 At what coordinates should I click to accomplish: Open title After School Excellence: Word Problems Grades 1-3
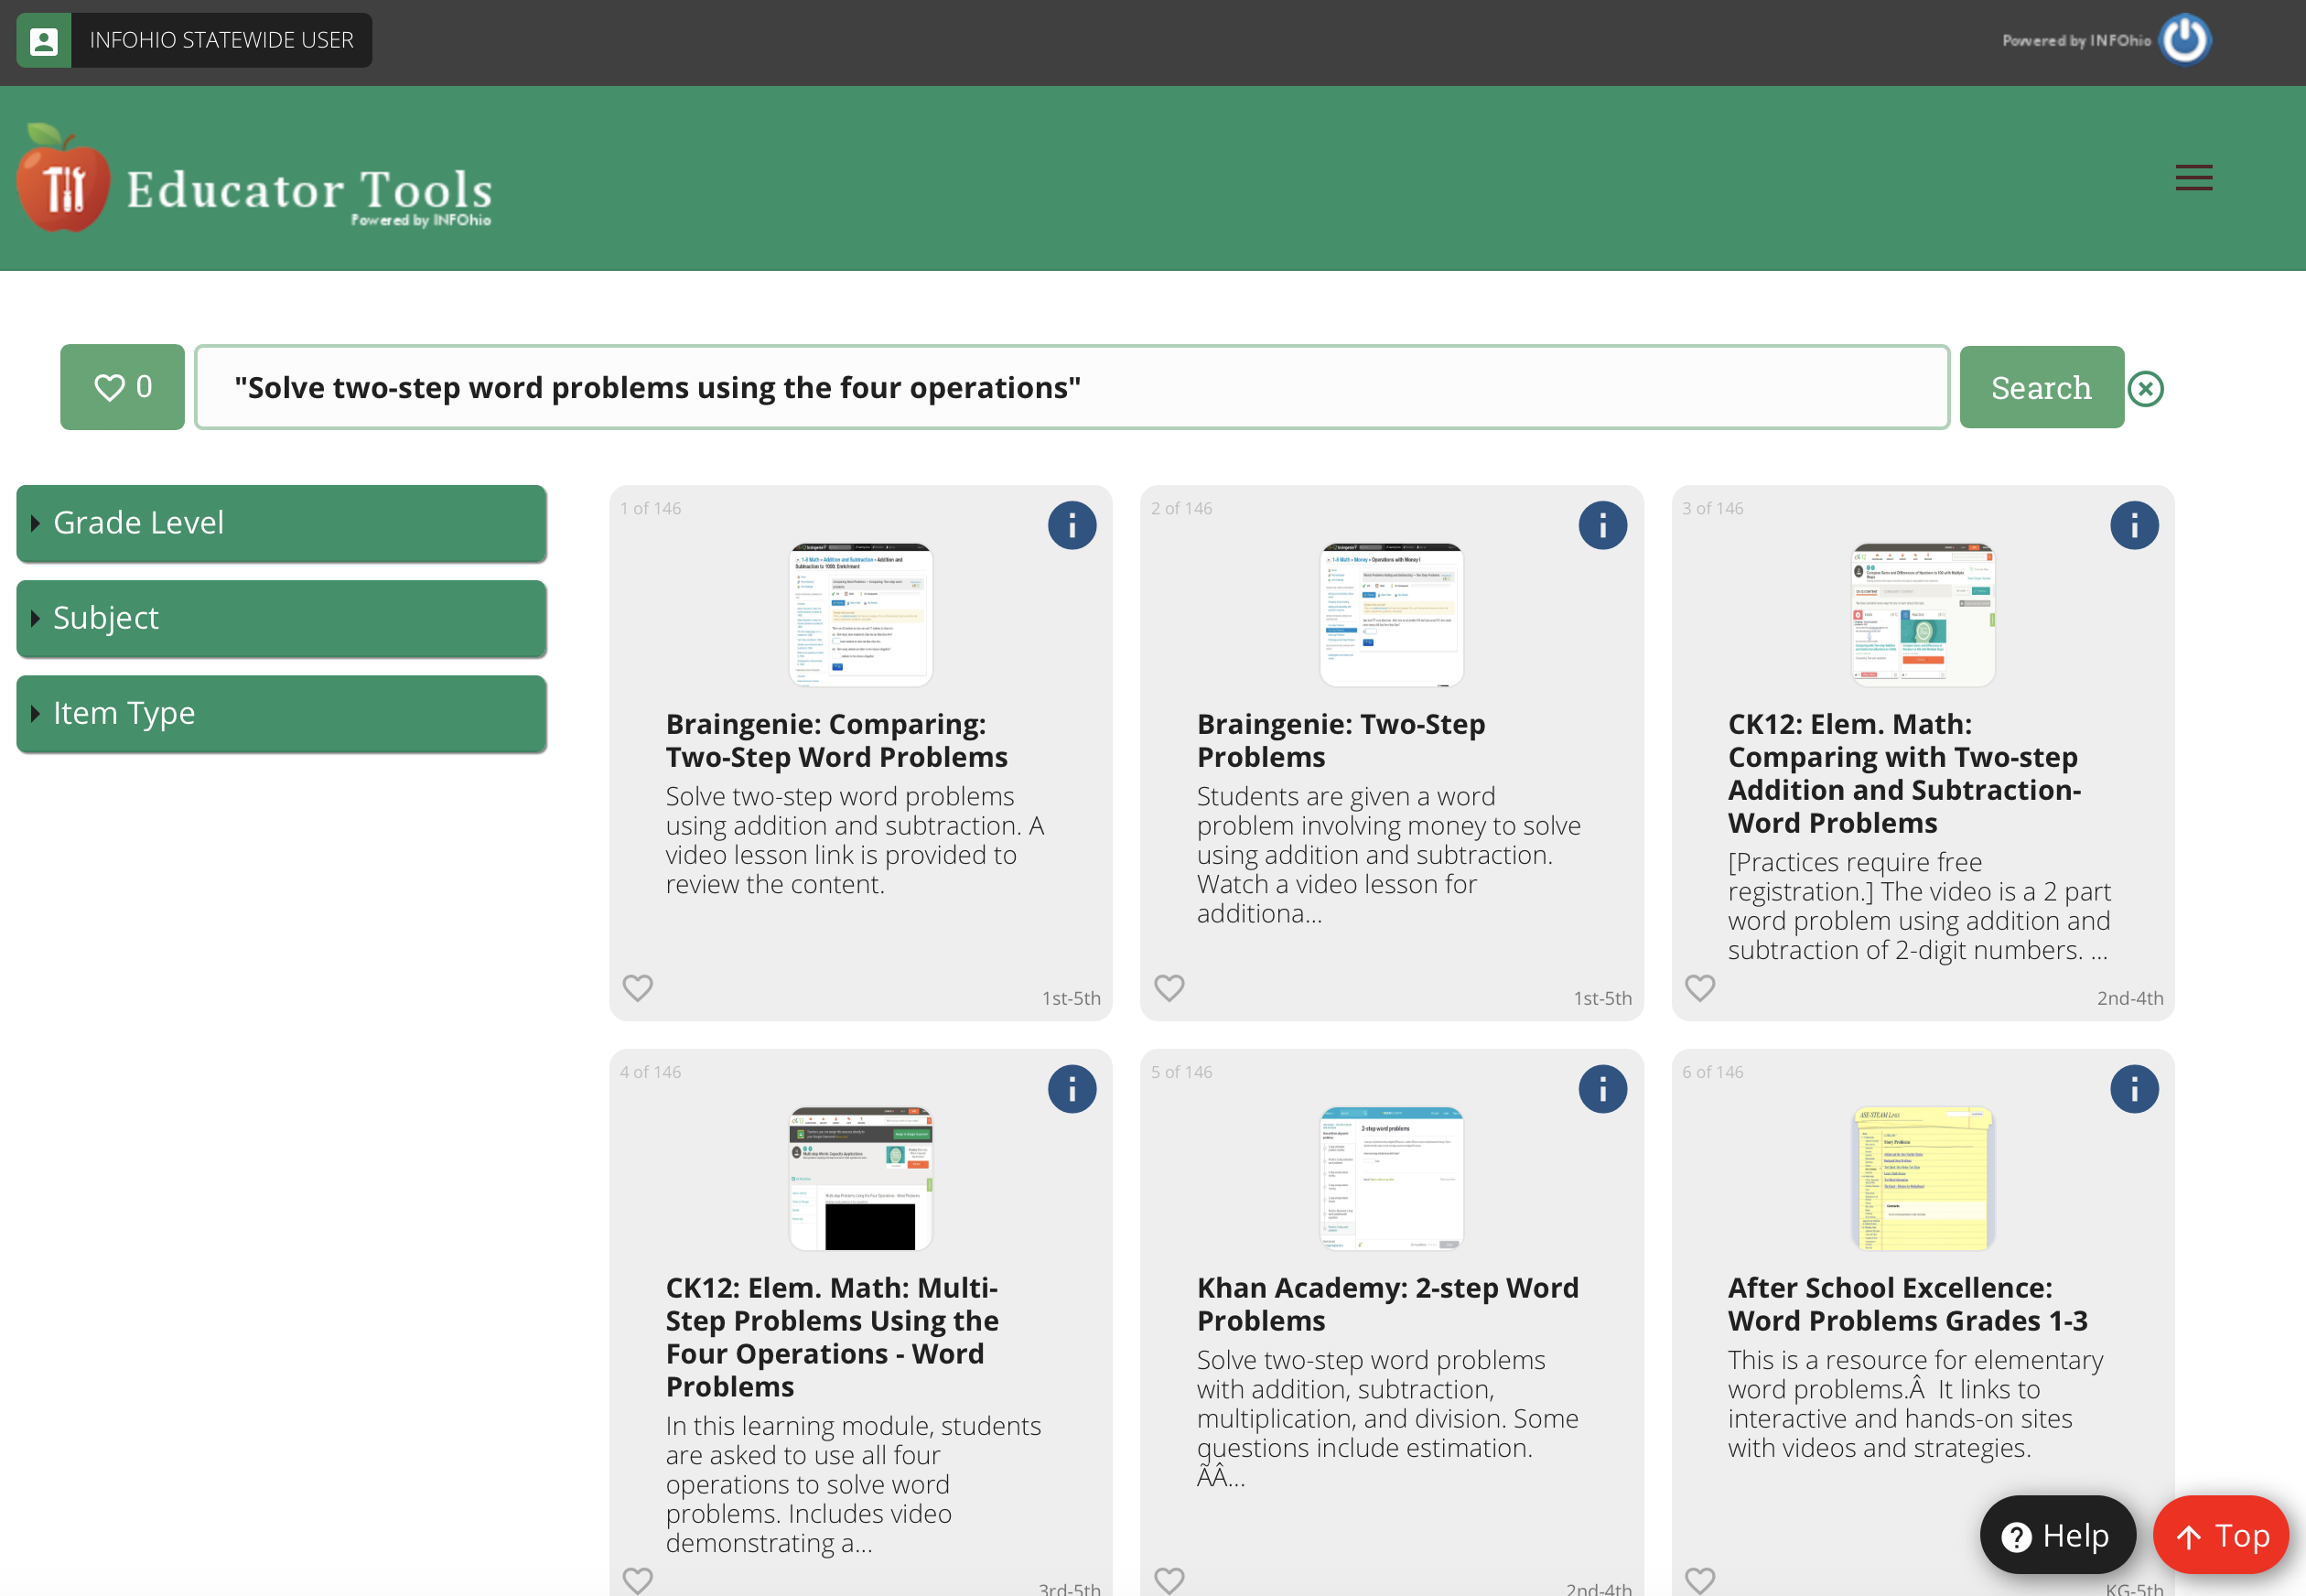1907,1304
